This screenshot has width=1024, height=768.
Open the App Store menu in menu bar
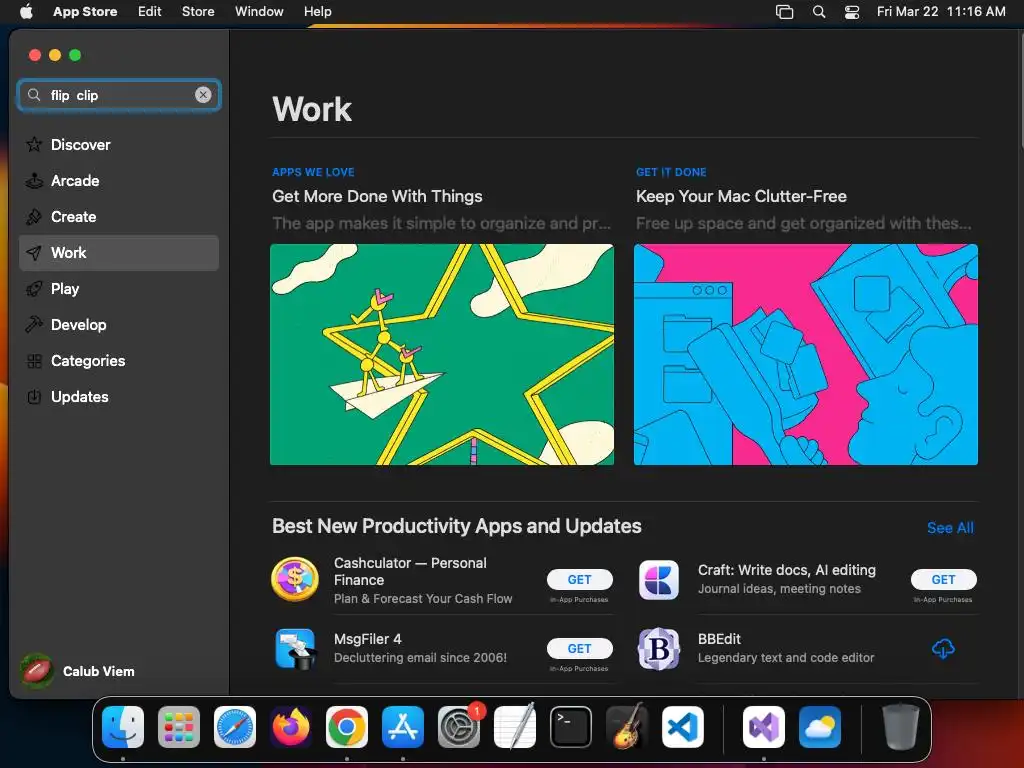[85, 11]
